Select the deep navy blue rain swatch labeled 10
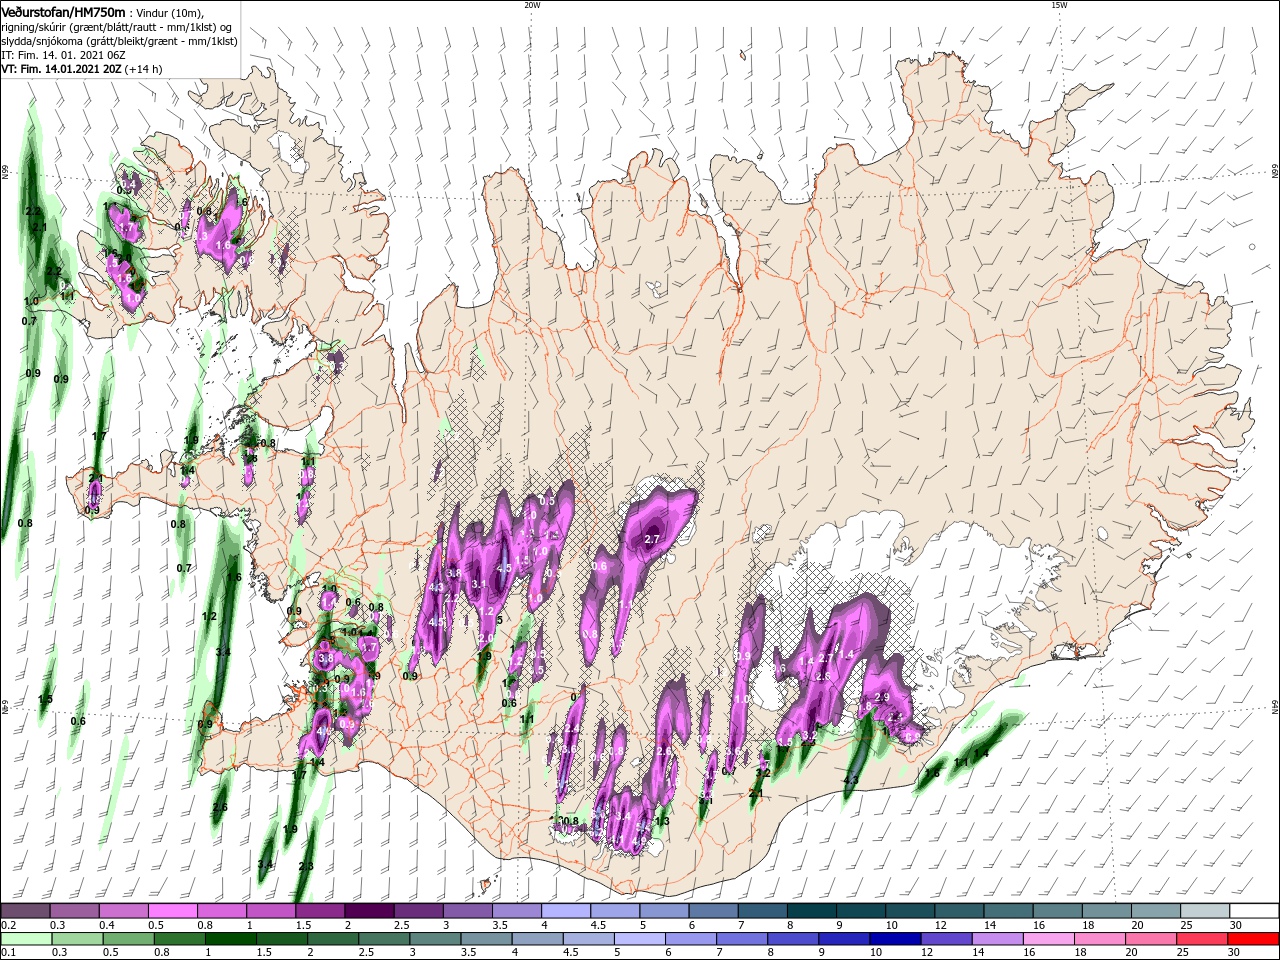The image size is (1280, 960). click(895, 939)
